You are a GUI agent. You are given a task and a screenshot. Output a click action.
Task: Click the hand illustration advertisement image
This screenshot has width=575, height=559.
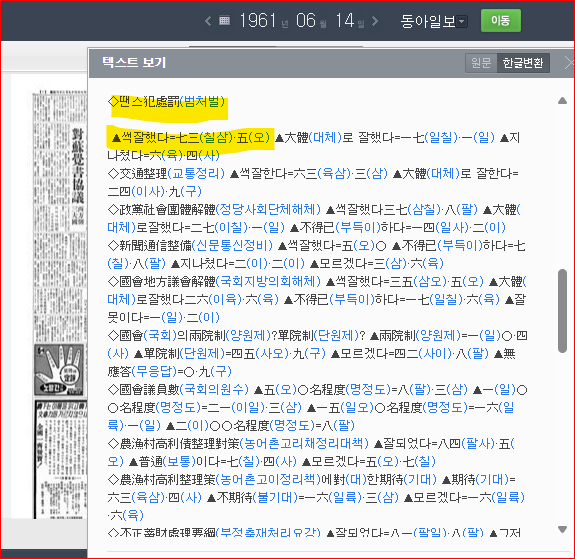pyautogui.click(x=59, y=370)
